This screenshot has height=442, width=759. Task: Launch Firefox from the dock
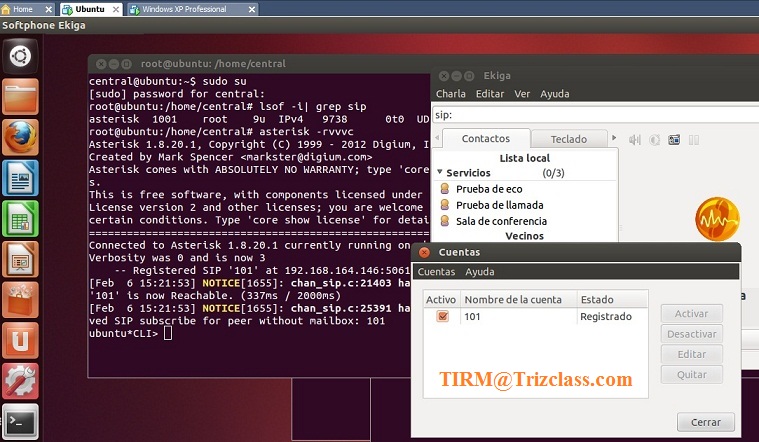click(x=20, y=137)
